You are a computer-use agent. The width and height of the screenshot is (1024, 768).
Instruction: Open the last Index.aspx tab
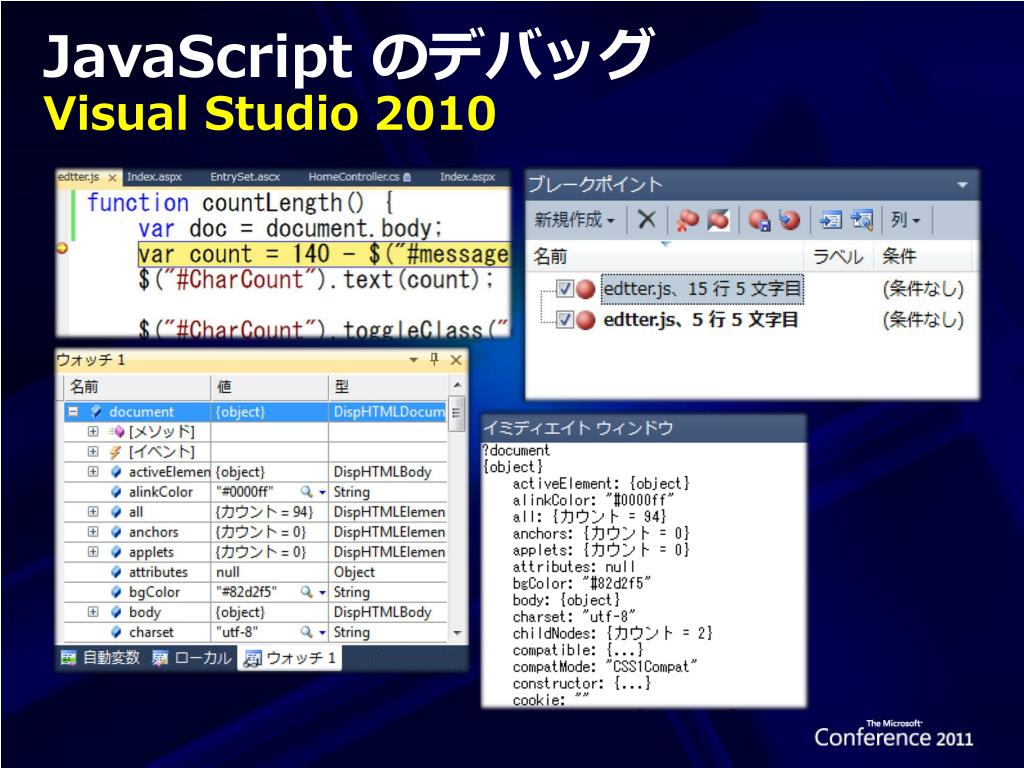pyautogui.click(x=468, y=177)
